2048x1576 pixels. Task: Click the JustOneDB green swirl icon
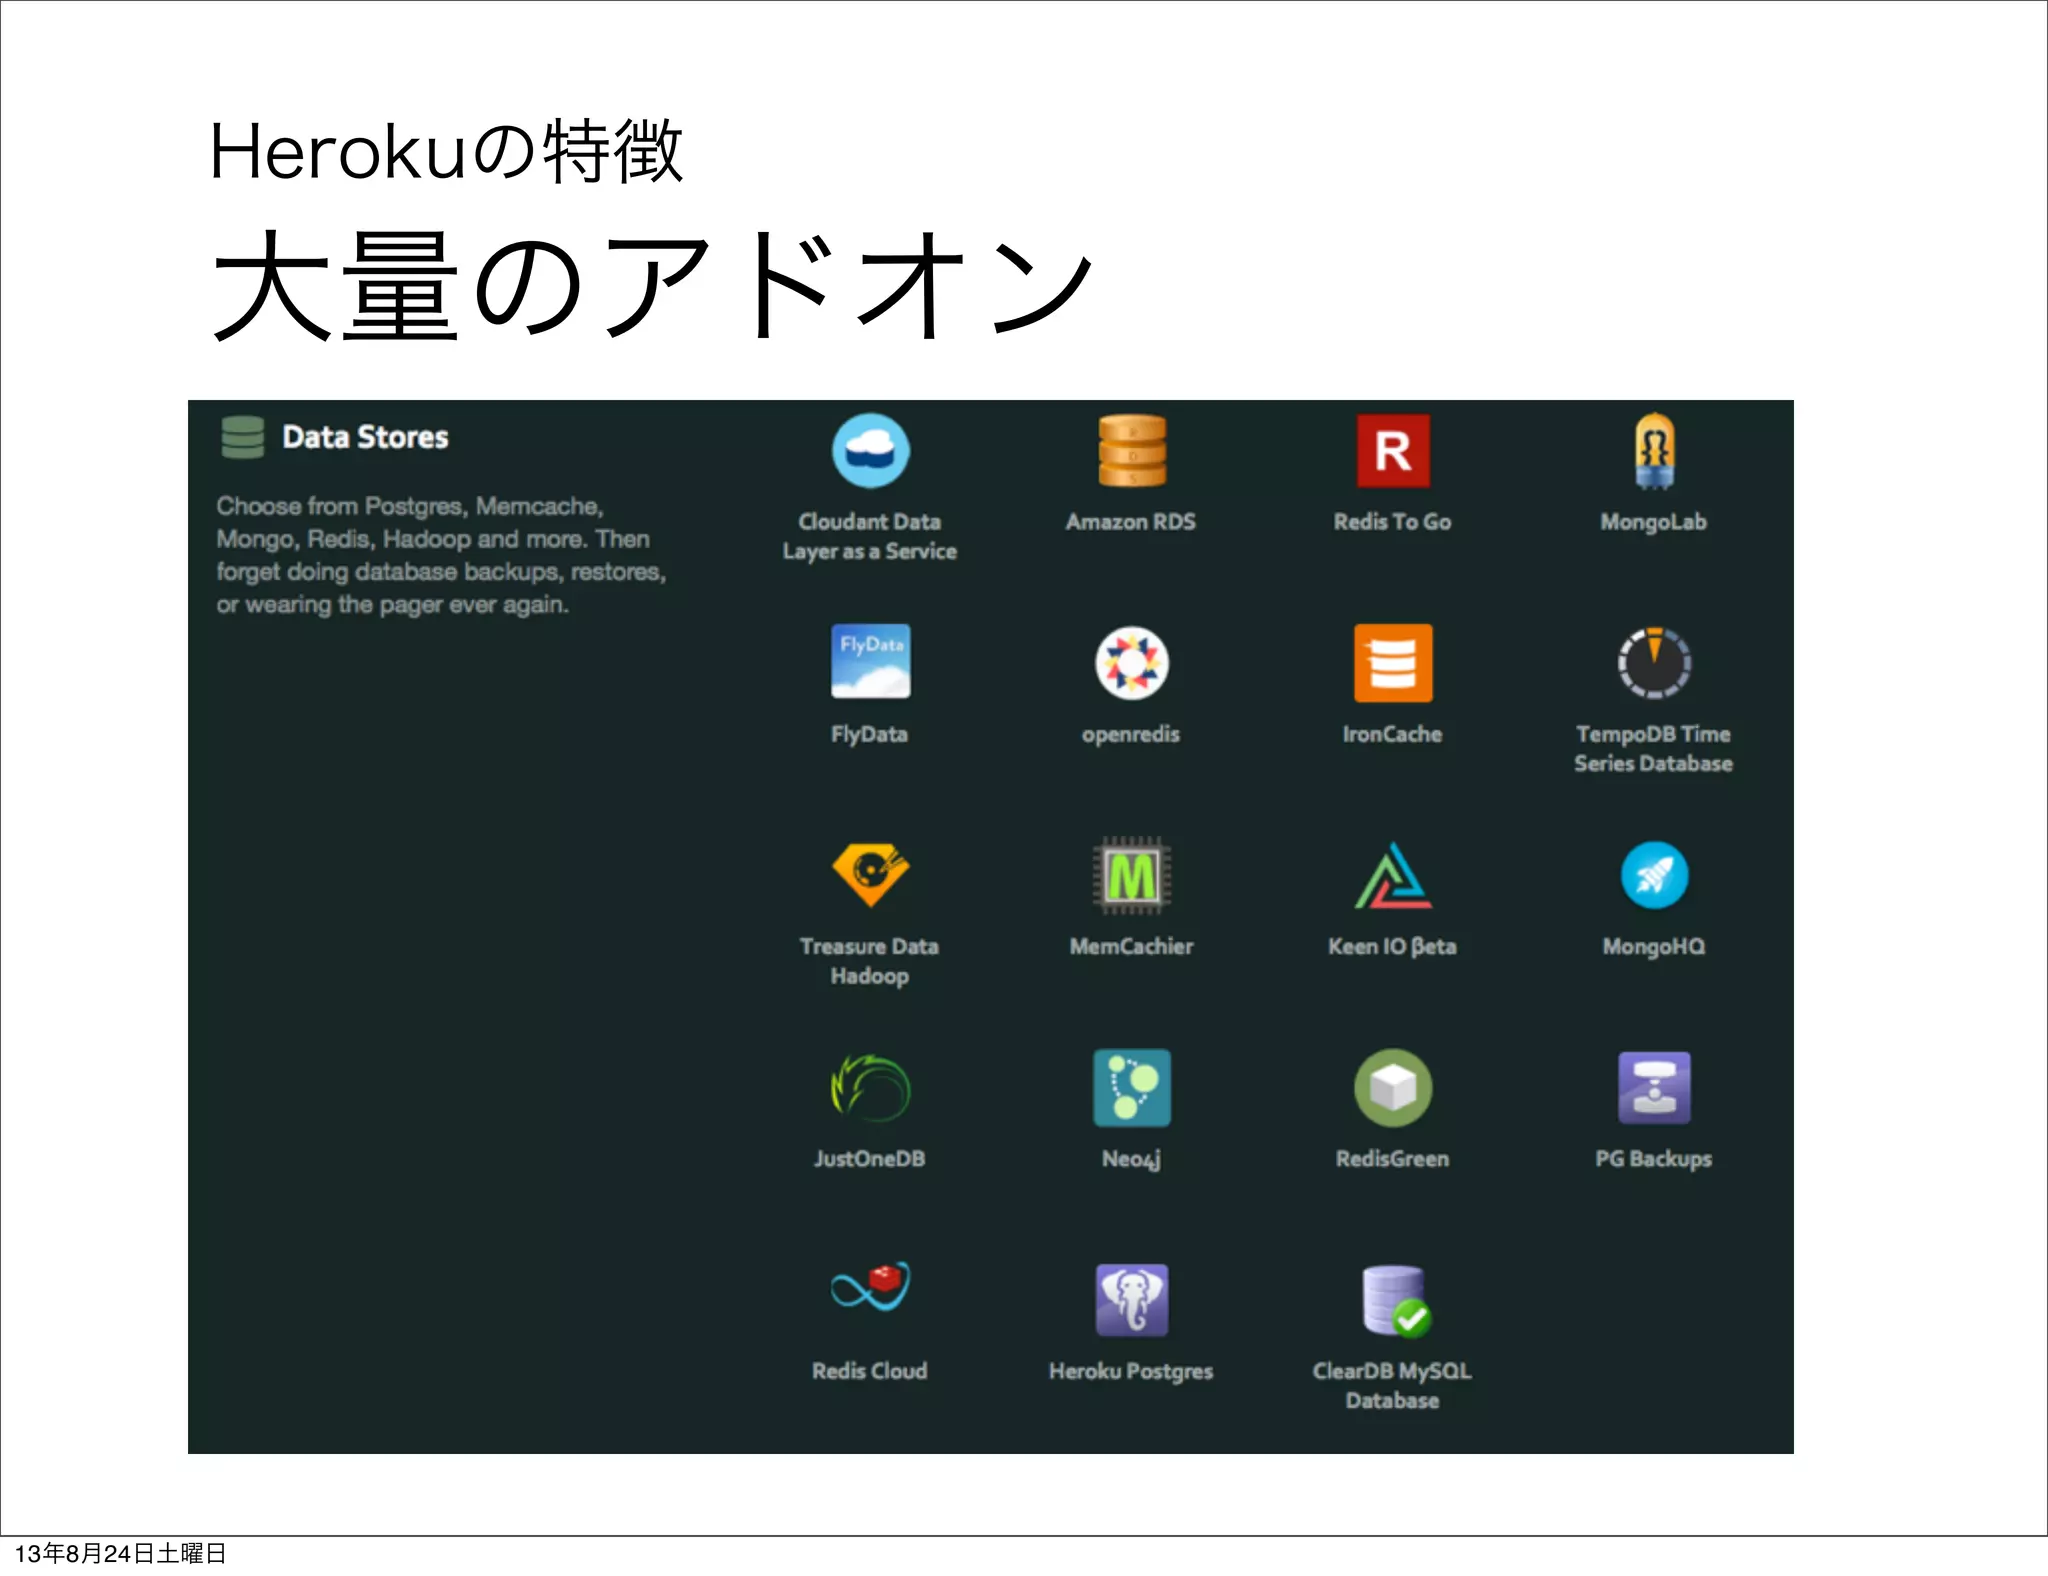click(x=870, y=1088)
